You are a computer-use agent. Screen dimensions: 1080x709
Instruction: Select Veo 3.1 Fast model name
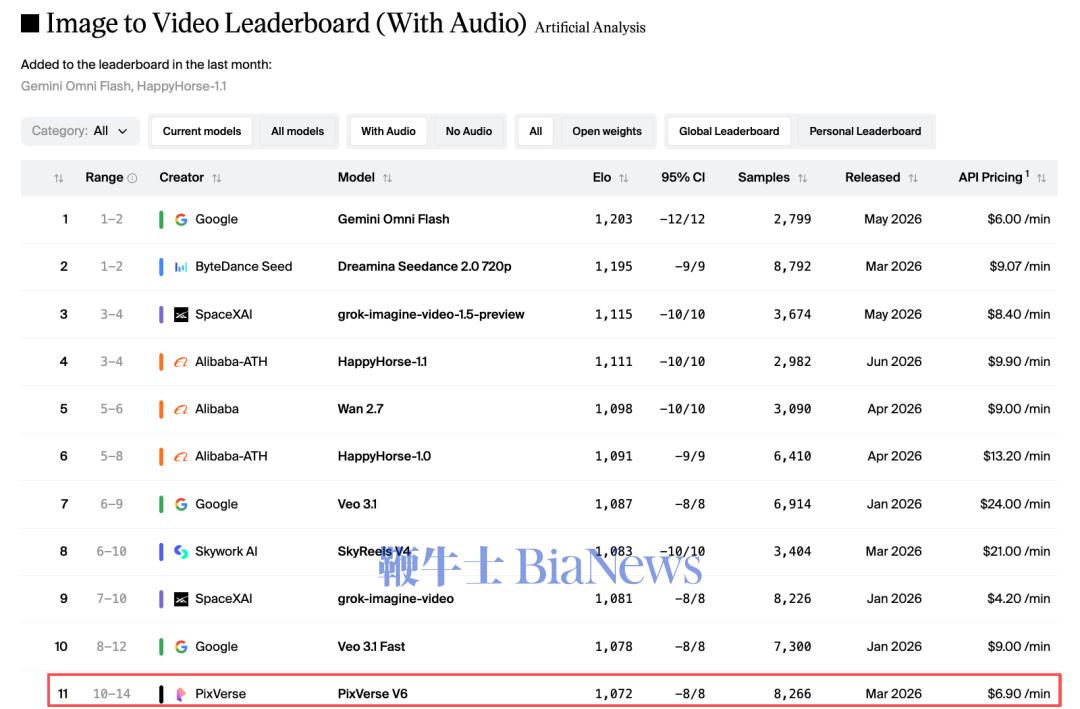[x=371, y=646]
